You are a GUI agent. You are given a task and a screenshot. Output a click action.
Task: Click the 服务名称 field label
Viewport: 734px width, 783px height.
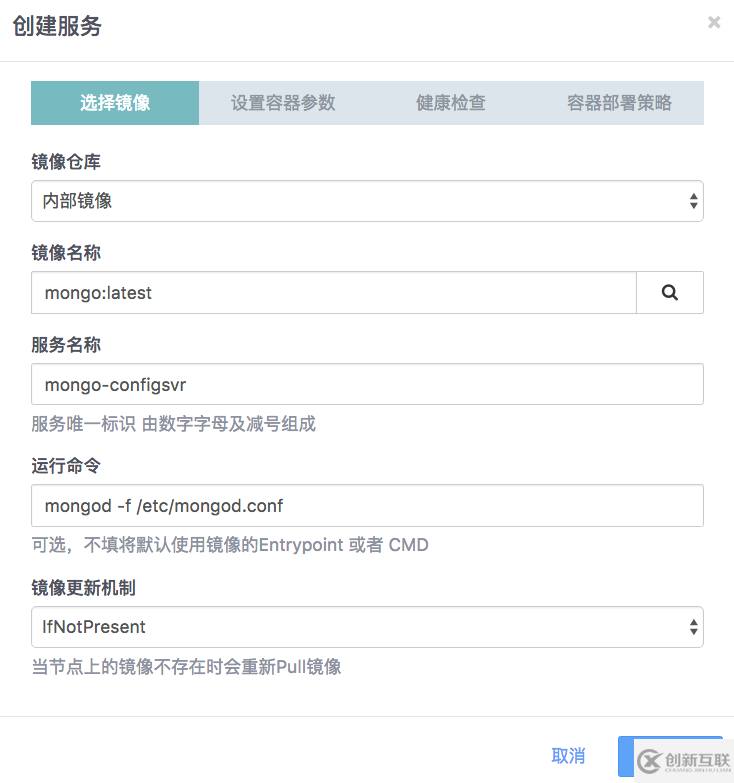66,345
